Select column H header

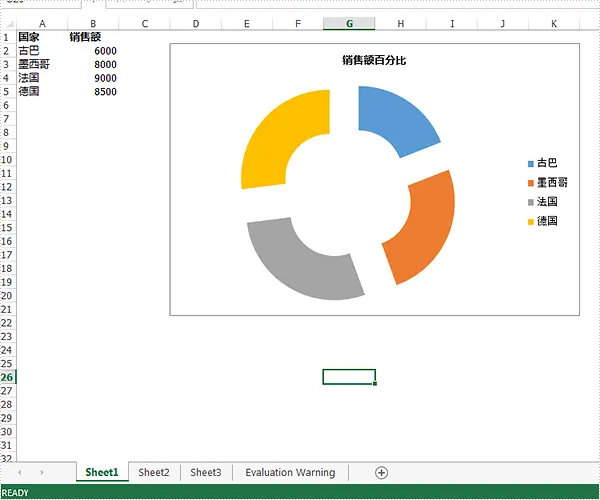401,24
